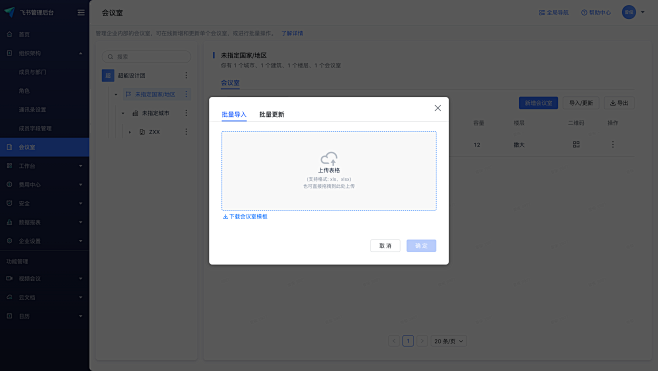Screen dimensions: 658x371
Task: Follow the 了解详情 link
Action: tap(292, 33)
